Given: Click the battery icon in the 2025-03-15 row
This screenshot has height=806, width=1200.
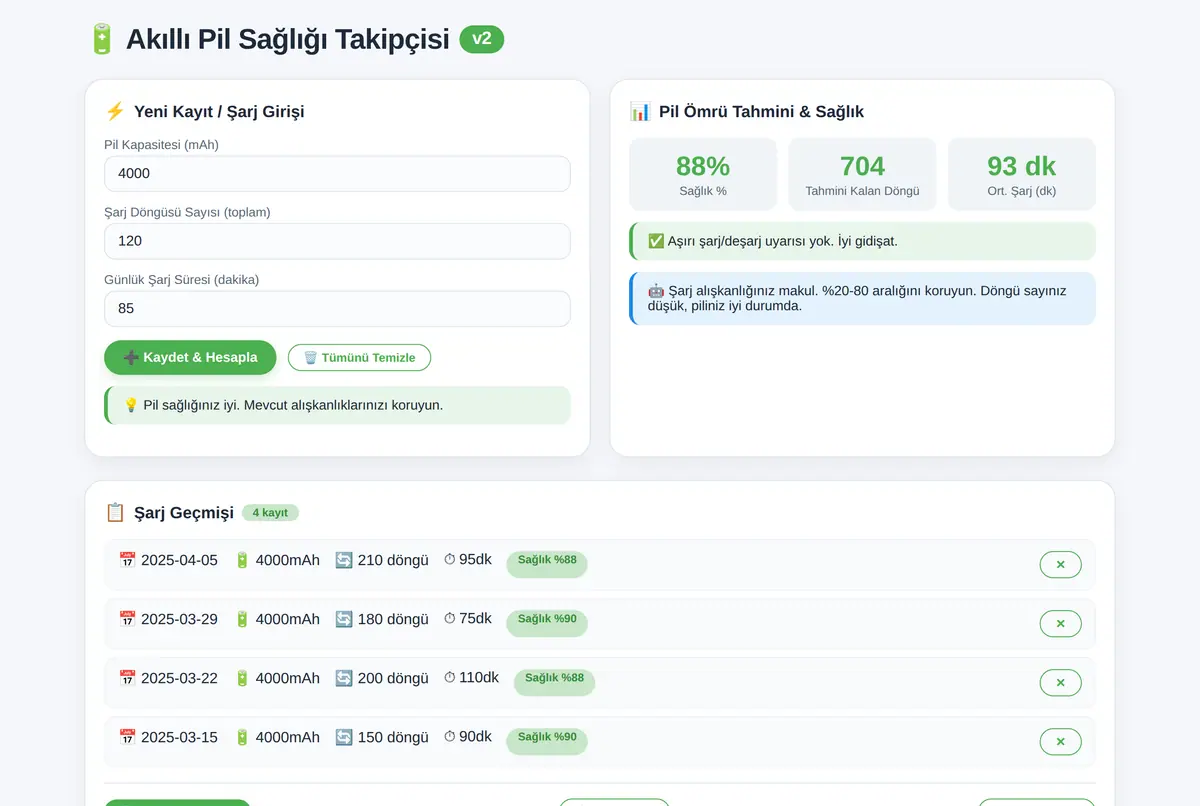Looking at the screenshot, I should pyautogui.click(x=242, y=737).
